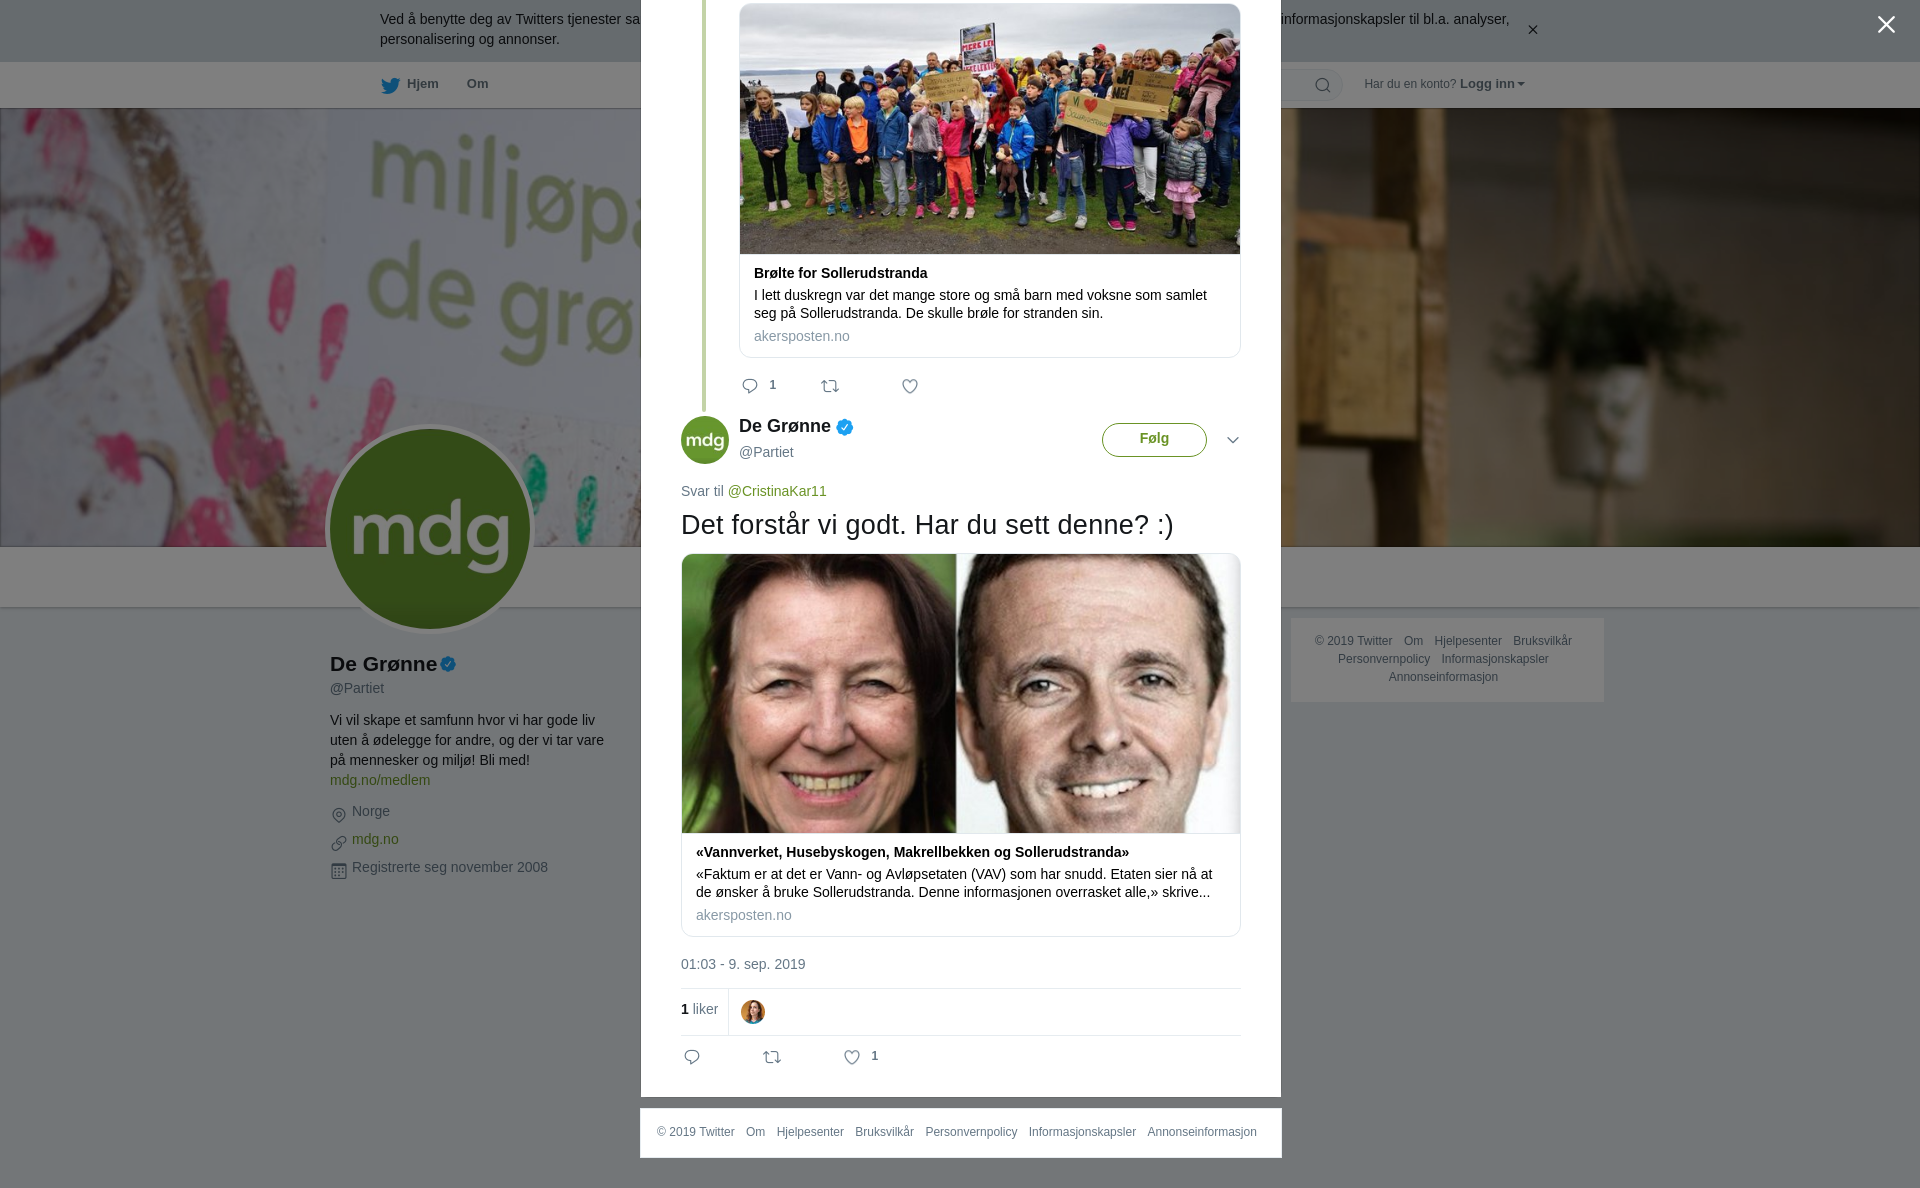
Task: Like the Brølte for Sollerudstranda tweet
Action: pyautogui.click(x=910, y=386)
